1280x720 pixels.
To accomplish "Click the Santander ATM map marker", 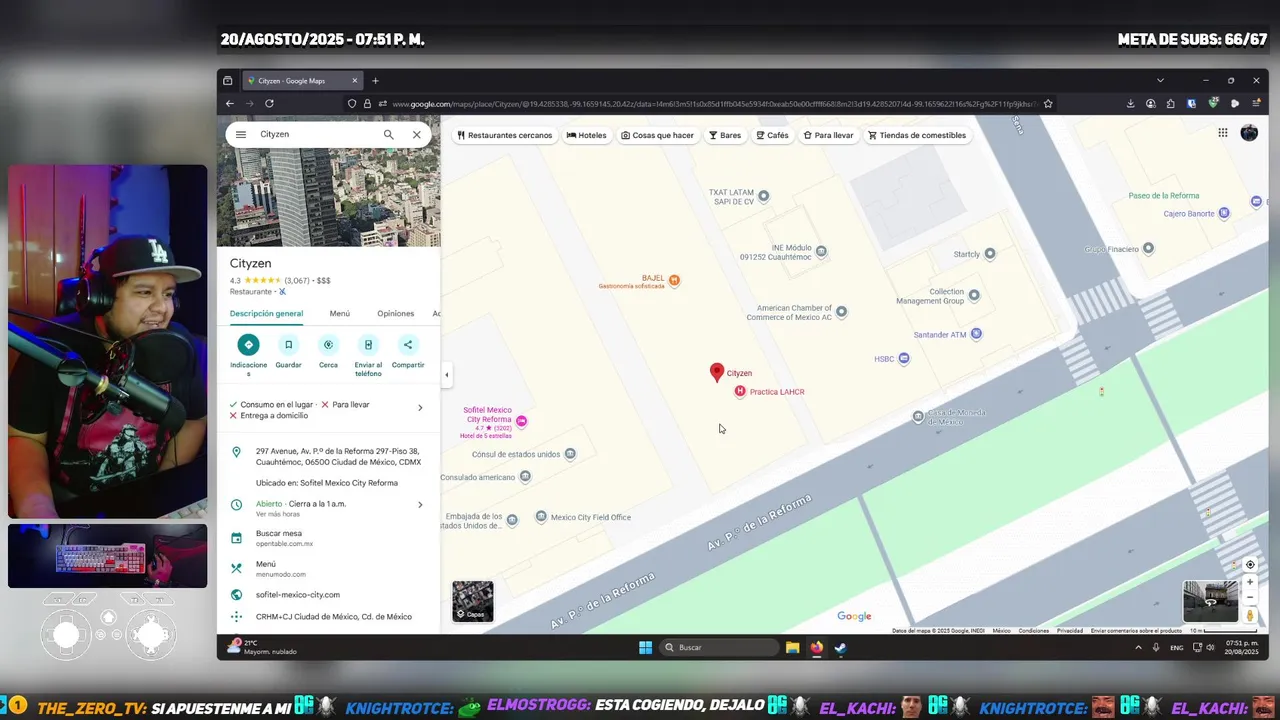I will pos(976,333).
